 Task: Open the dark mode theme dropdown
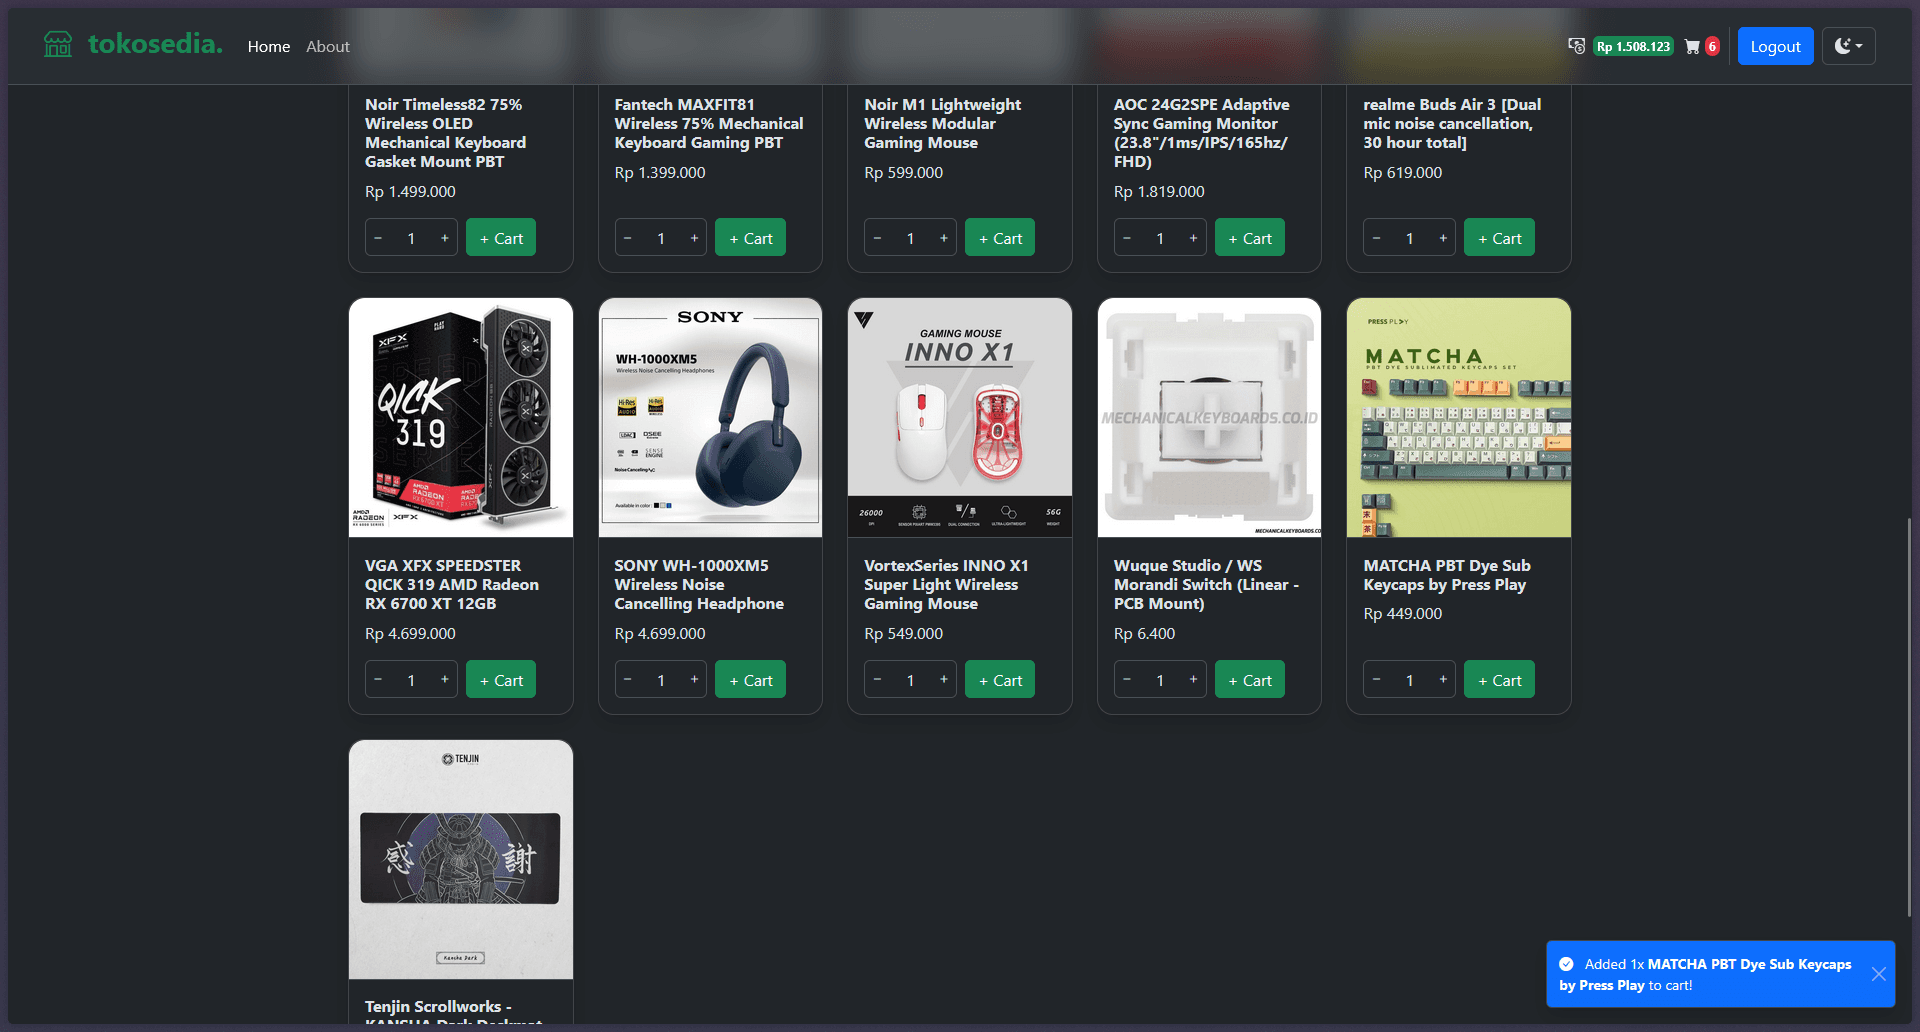pos(1848,46)
